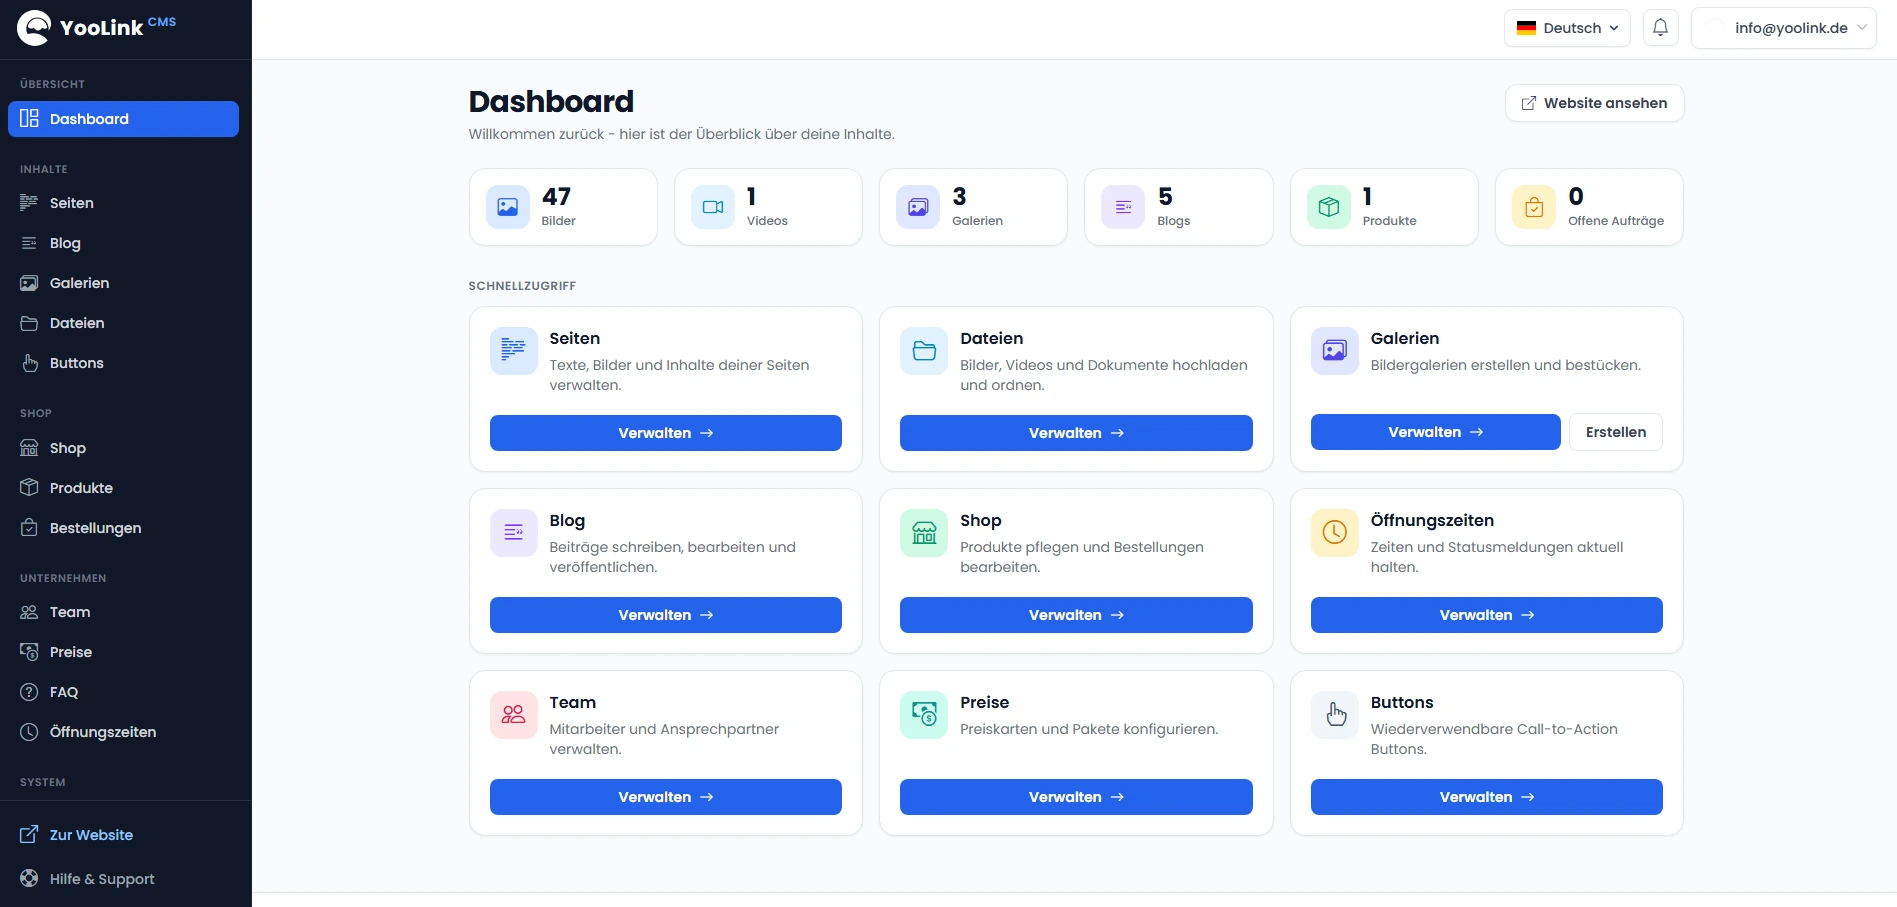Expand the info@yoolink.de account menu
Screen dimensions: 1897x907
(1783, 28)
